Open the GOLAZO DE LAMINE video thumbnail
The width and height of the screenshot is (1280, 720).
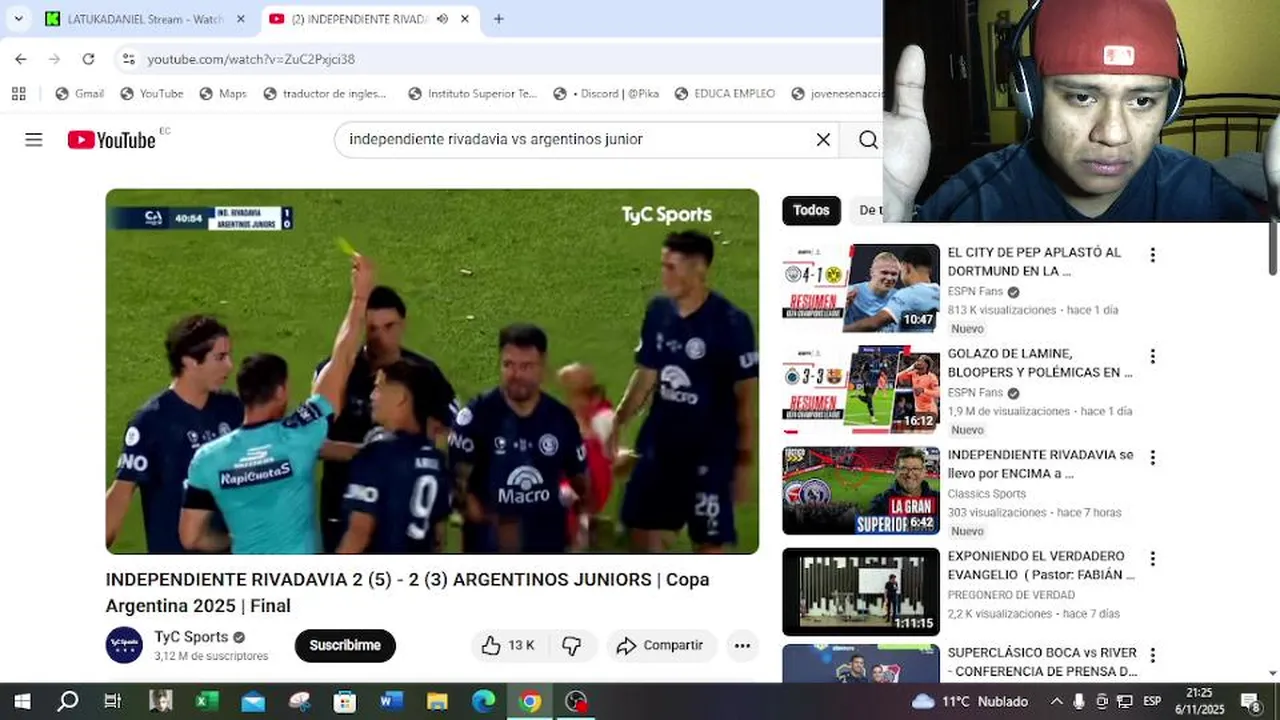pyautogui.click(x=861, y=389)
